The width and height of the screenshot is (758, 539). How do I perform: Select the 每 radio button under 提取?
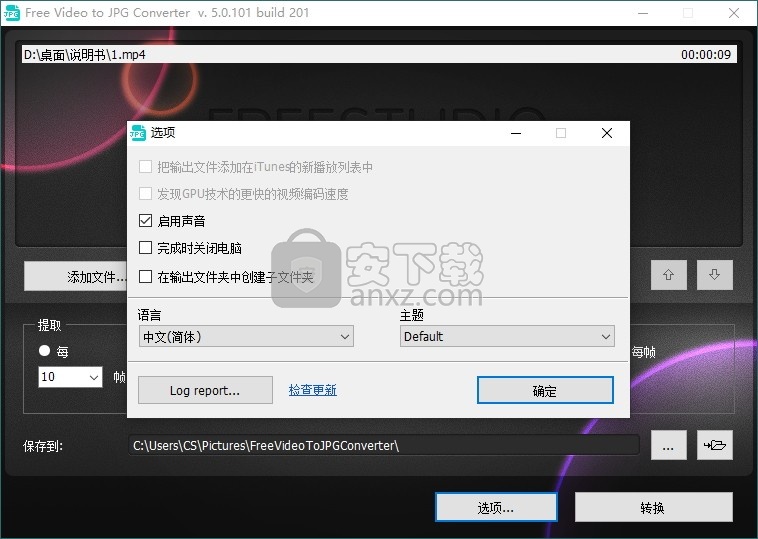(x=44, y=351)
